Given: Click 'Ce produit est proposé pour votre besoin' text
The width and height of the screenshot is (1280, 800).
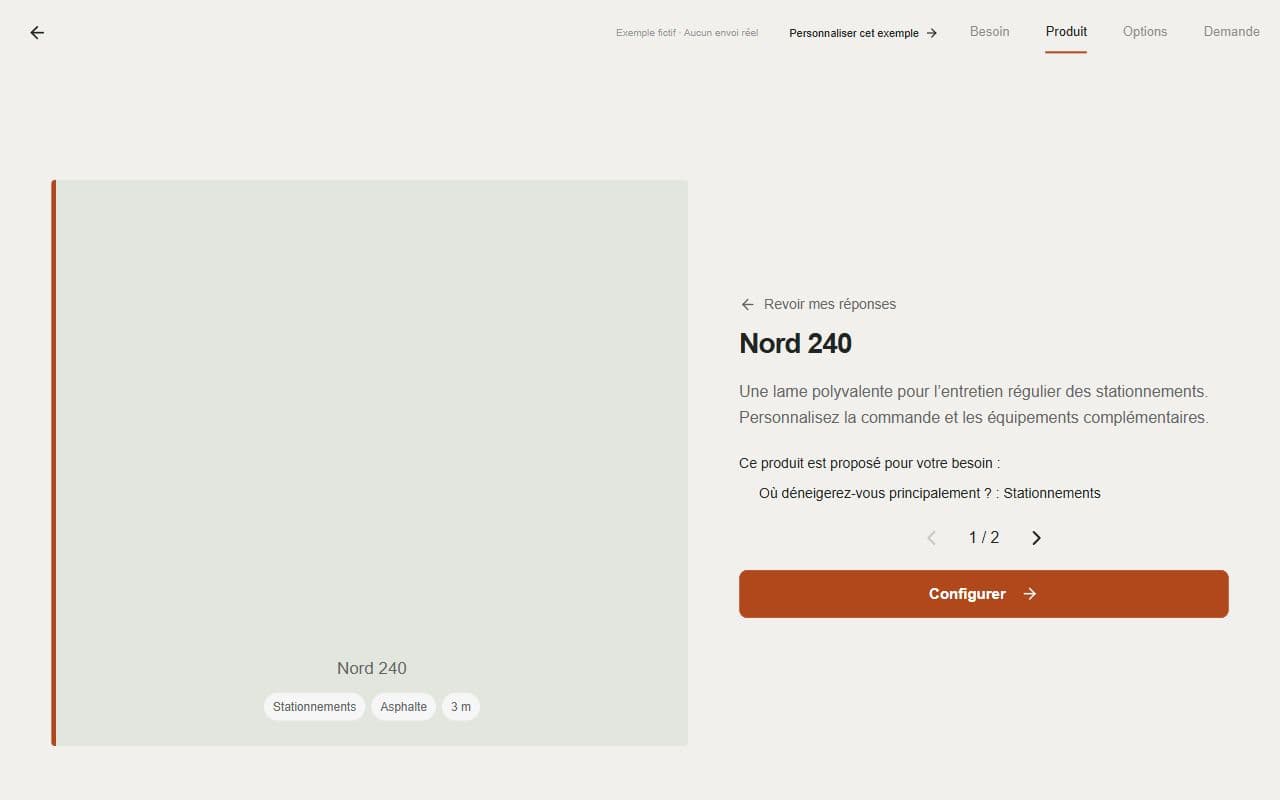Looking at the screenshot, I should [870, 463].
